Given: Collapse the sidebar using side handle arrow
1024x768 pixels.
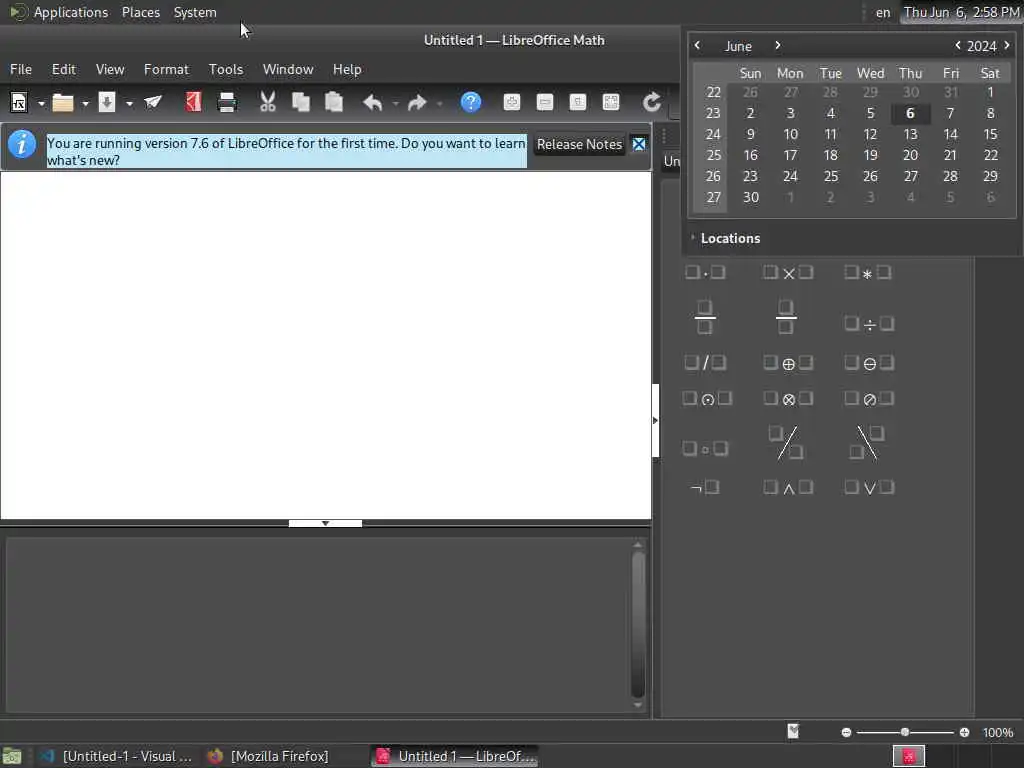Looking at the screenshot, I should (655, 421).
